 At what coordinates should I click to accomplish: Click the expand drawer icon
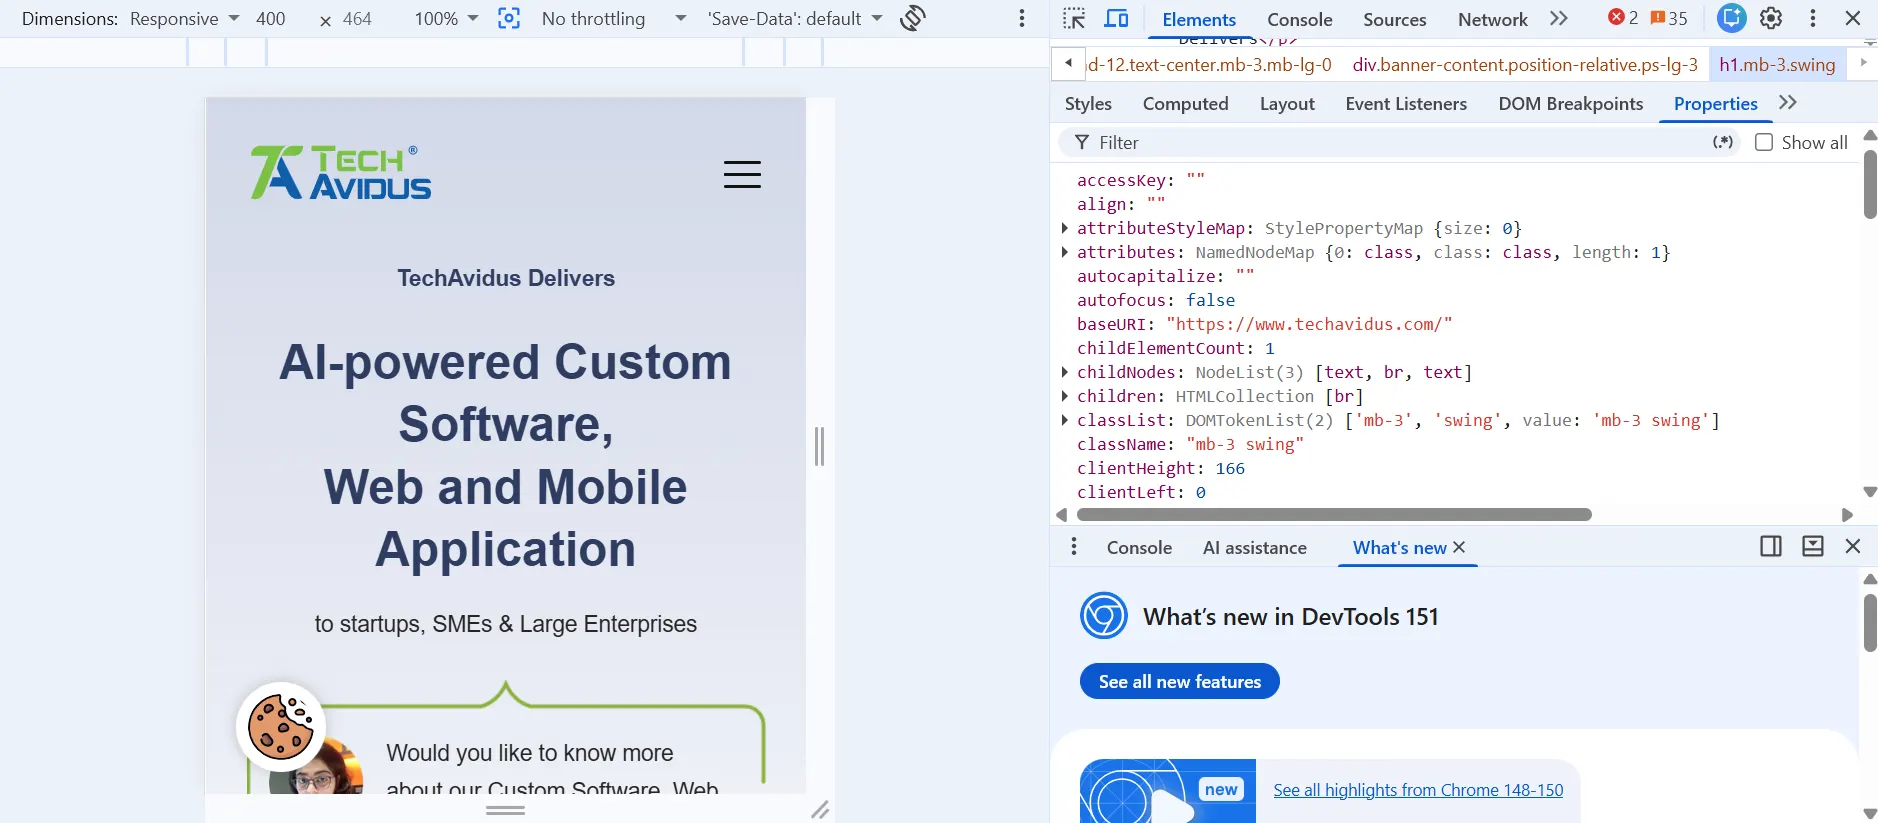1812,546
